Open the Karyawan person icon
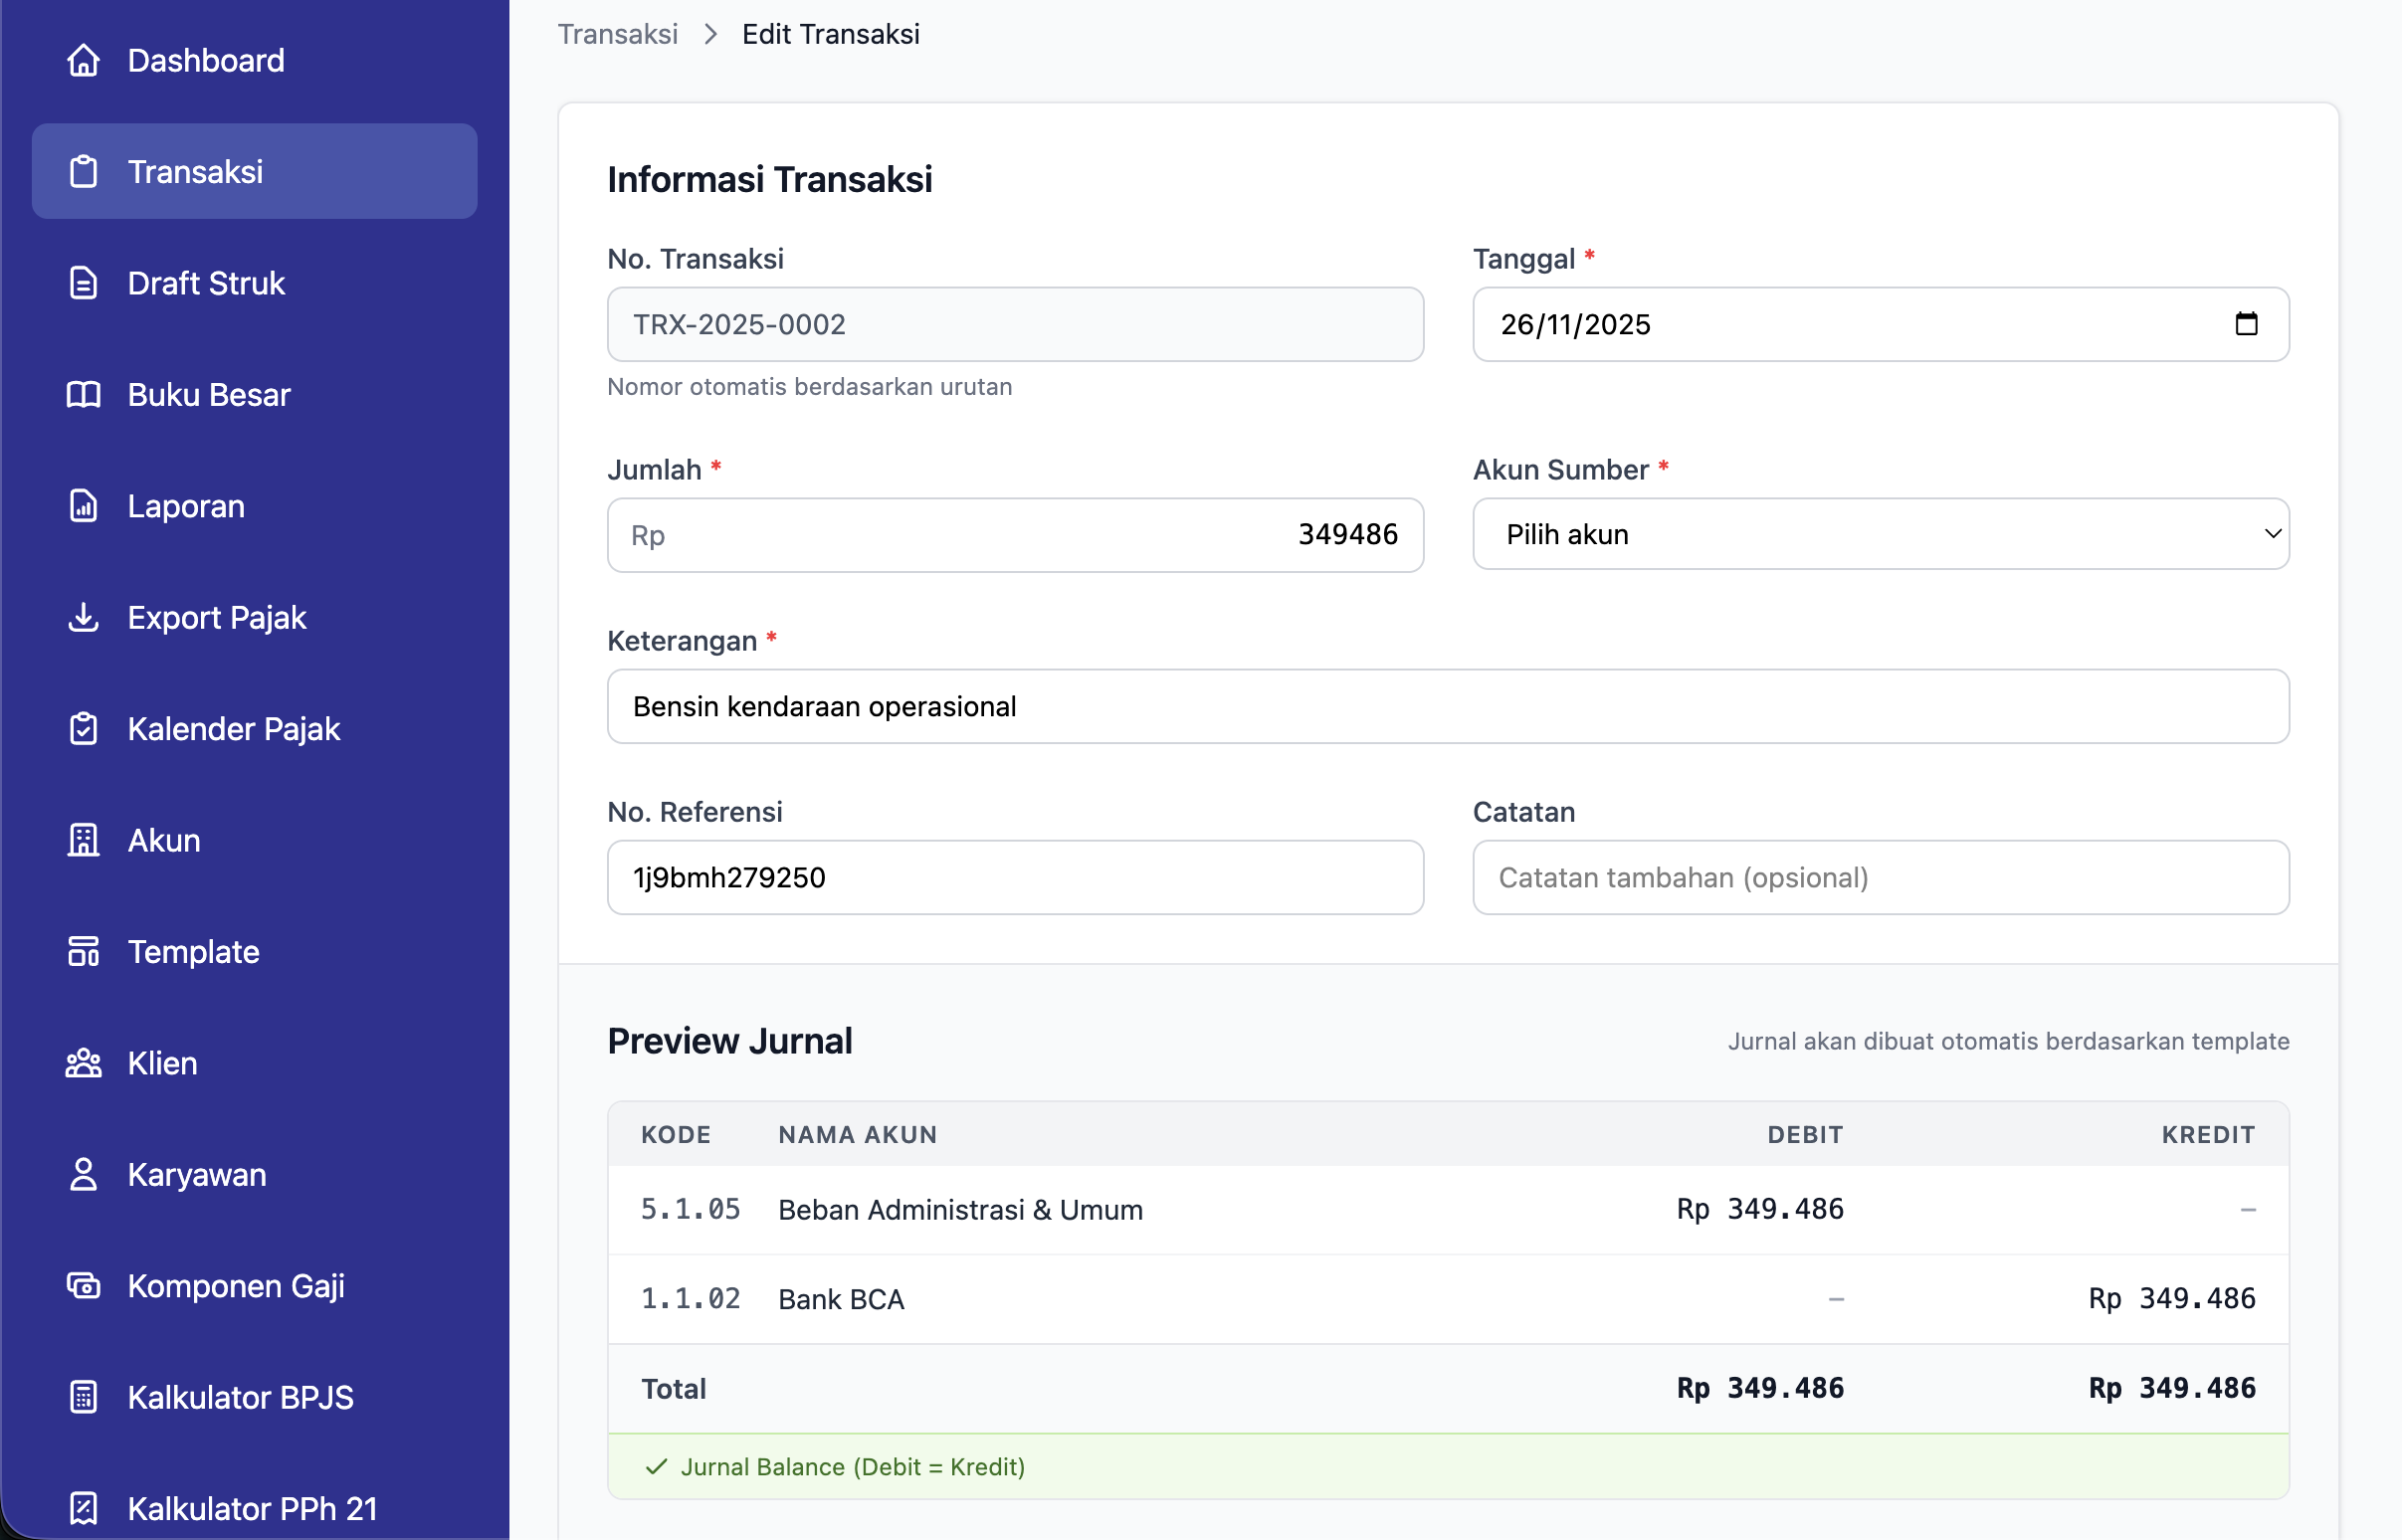The width and height of the screenshot is (2402, 1540). click(83, 1174)
